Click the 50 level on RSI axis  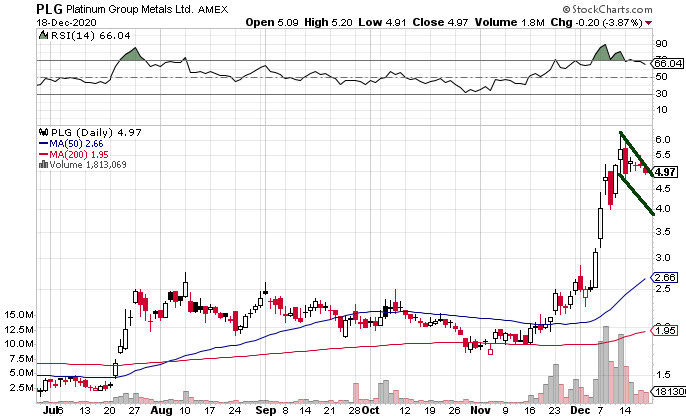pos(662,77)
